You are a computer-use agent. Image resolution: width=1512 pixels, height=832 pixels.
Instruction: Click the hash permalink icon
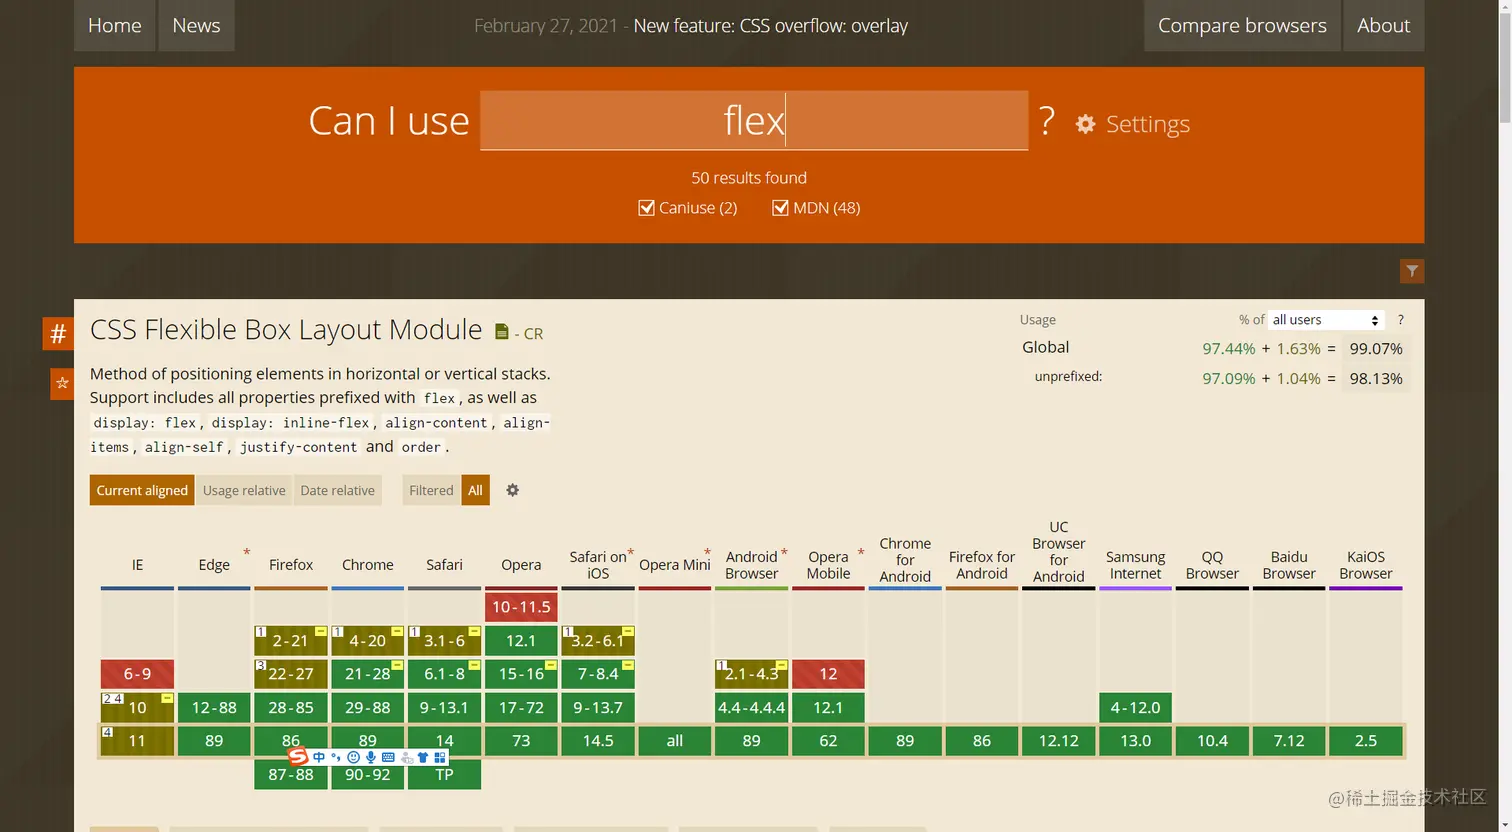[58, 334]
